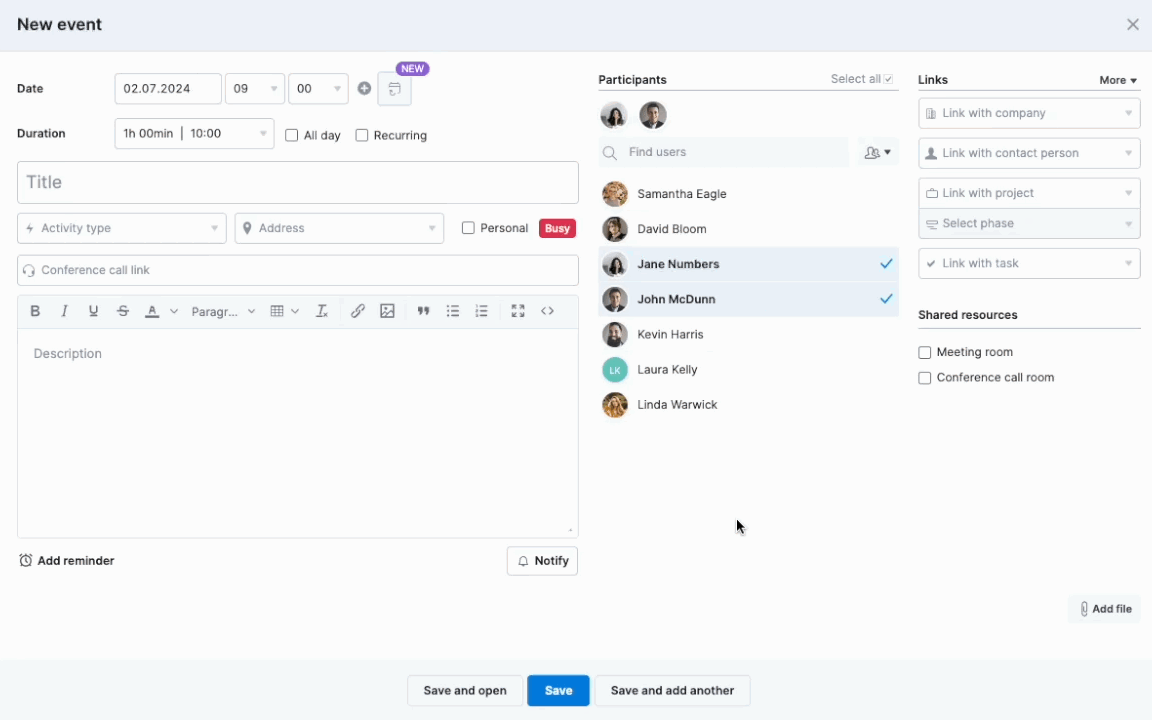Open the minutes dropdown showing 00

(x=318, y=89)
